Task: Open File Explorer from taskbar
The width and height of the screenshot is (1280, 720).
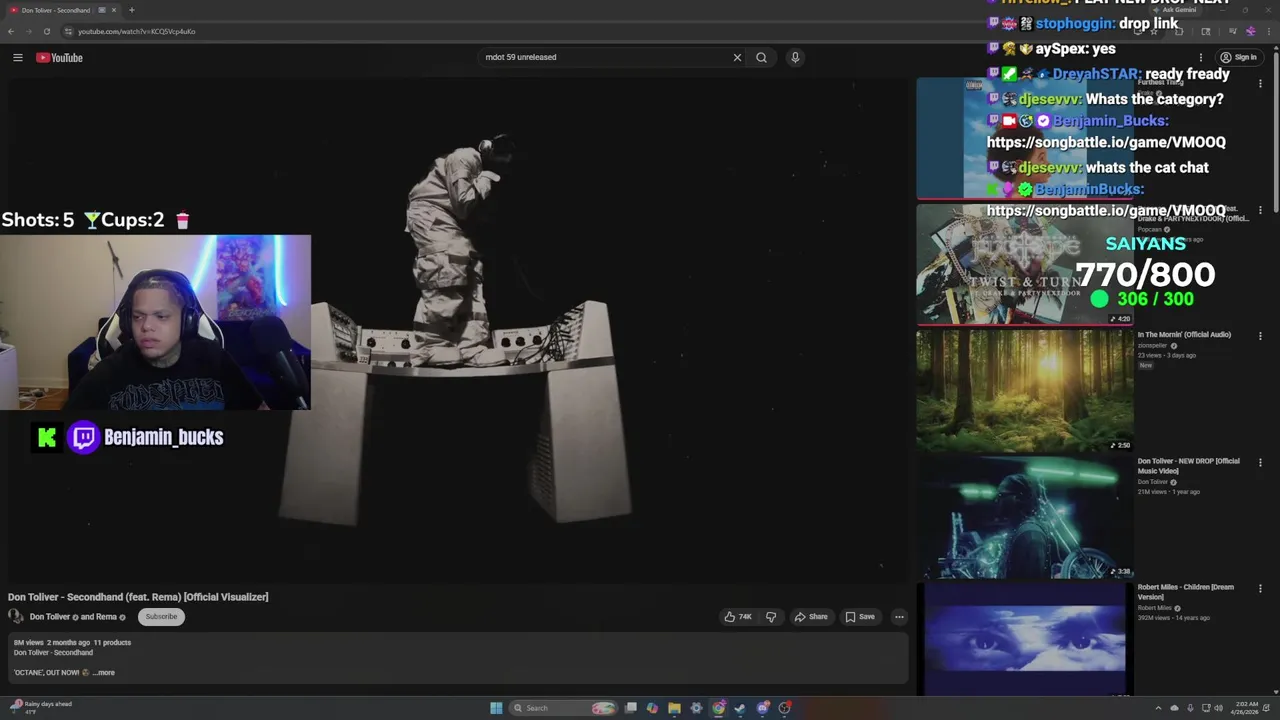Action: (674, 708)
